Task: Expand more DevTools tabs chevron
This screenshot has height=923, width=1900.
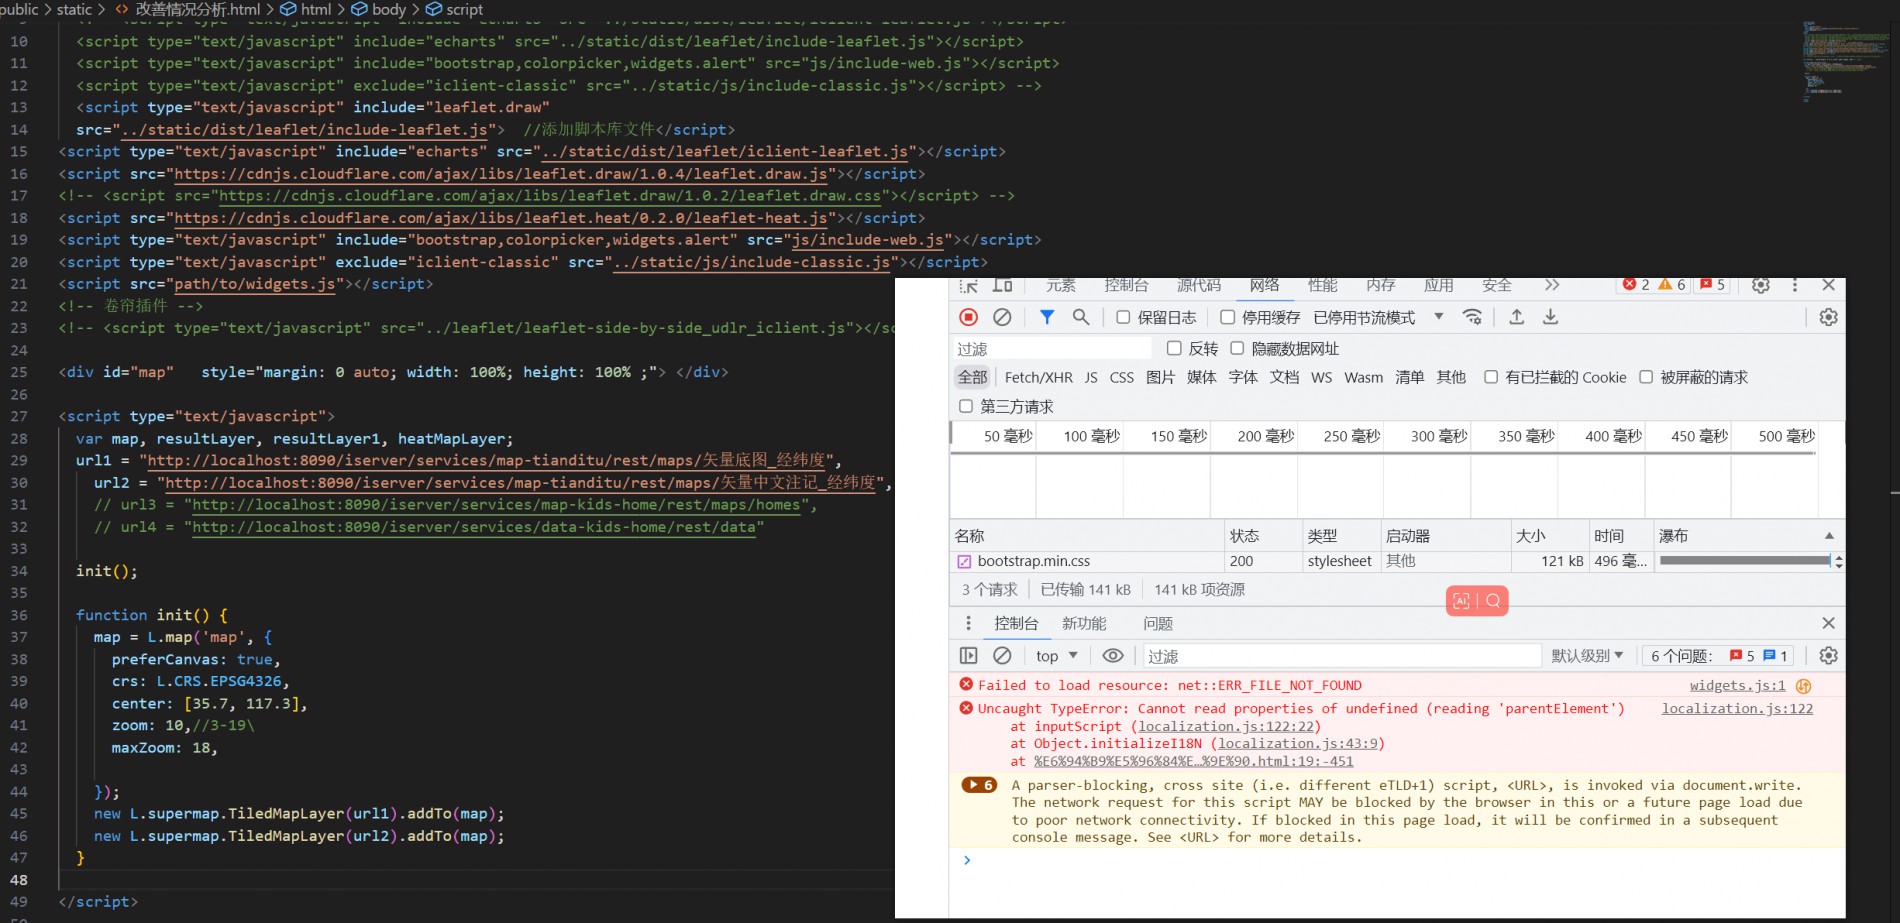Action: click(1551, 285)
